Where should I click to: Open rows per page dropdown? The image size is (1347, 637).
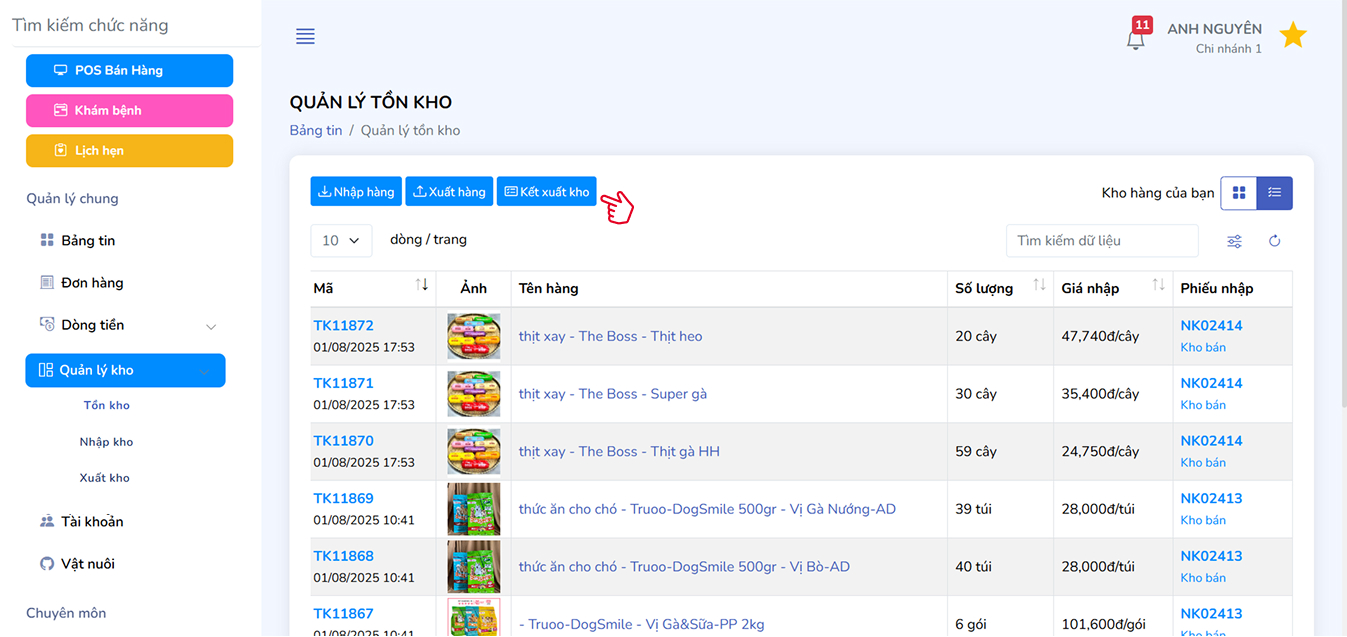pyautogui.click(x=341, y=241)
